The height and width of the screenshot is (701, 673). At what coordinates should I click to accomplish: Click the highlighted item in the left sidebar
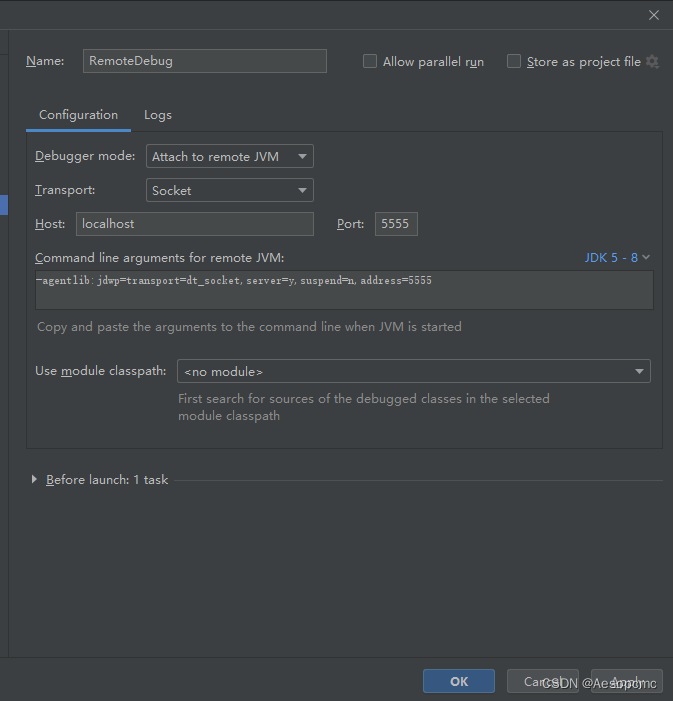point(4,205)
